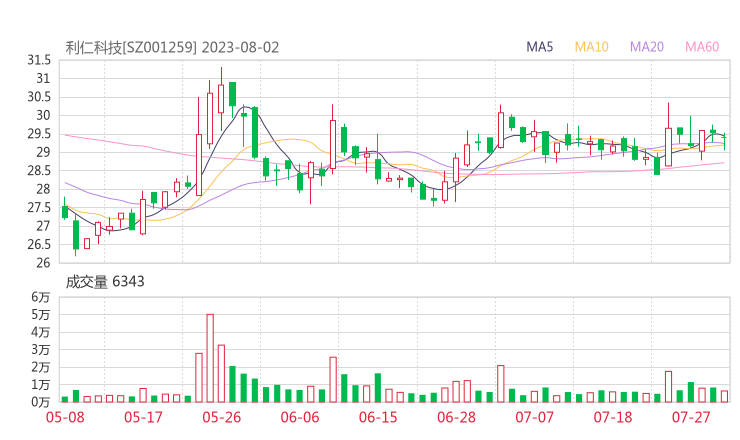
Task: Select the tallest volume bar near 5万
Action: 210,358
